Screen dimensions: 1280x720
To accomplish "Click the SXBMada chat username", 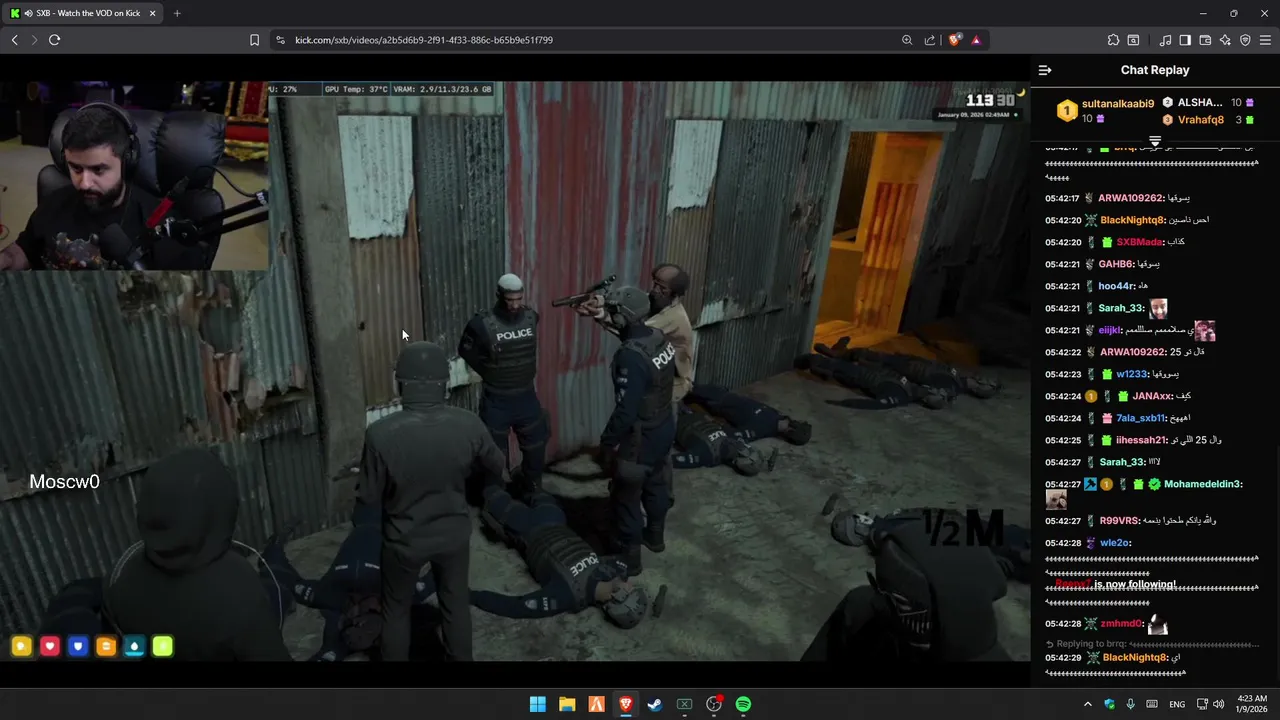I will click(x=1140, y=242).
